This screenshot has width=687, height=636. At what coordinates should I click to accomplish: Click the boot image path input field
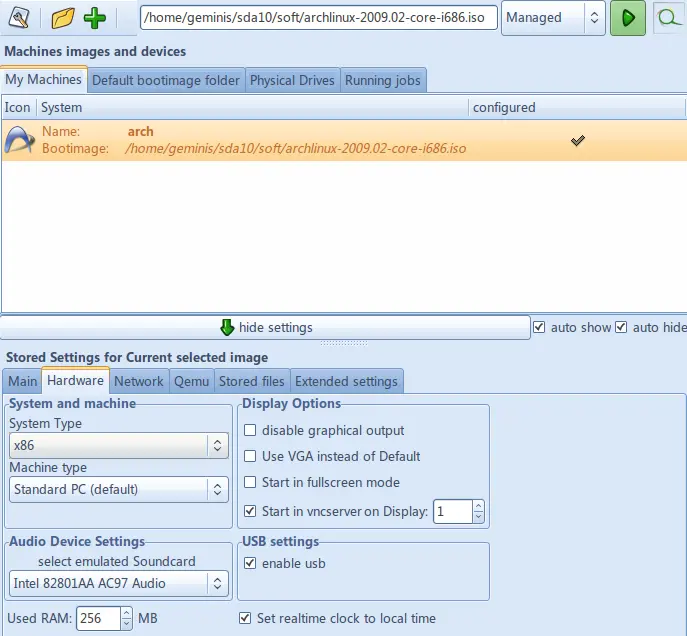point(318,18)
